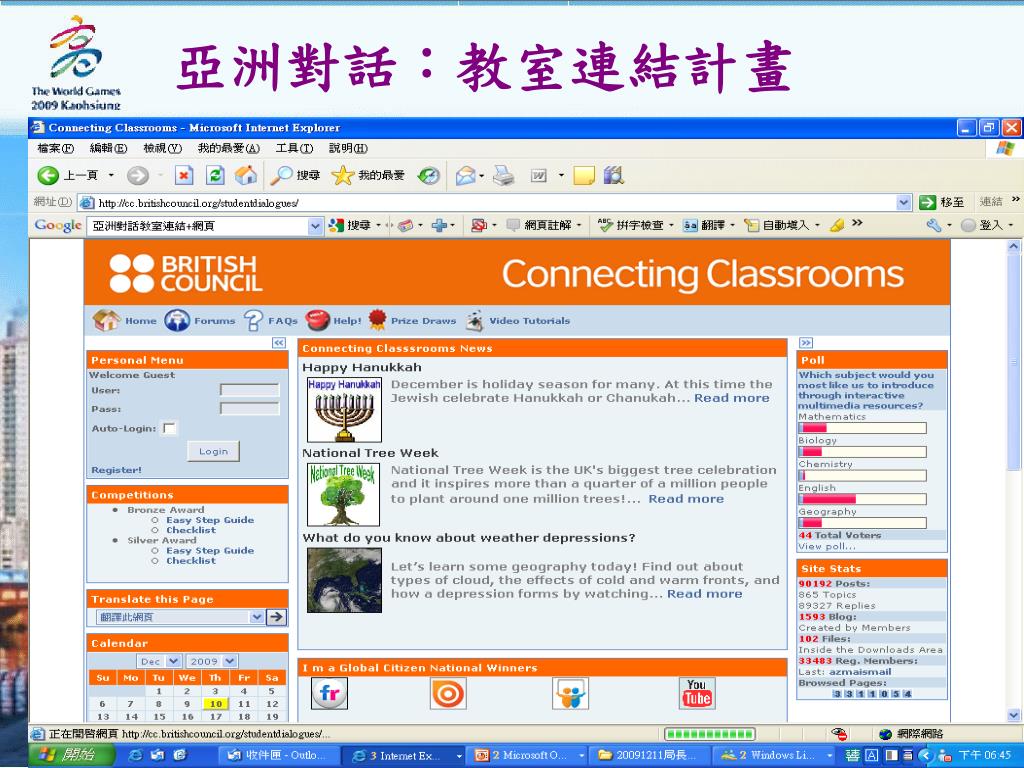Viewport: 1024px width, 768px height.
Task: Click the Edit with Word icon
Action: [539, 175]
